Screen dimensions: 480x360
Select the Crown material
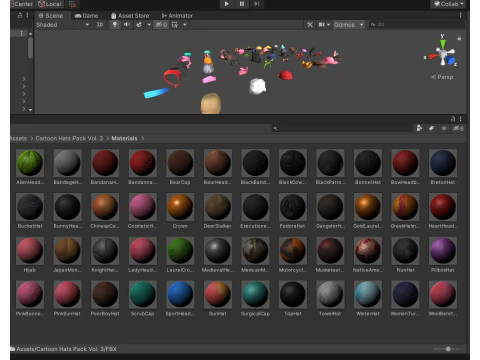tap(180, 211)
